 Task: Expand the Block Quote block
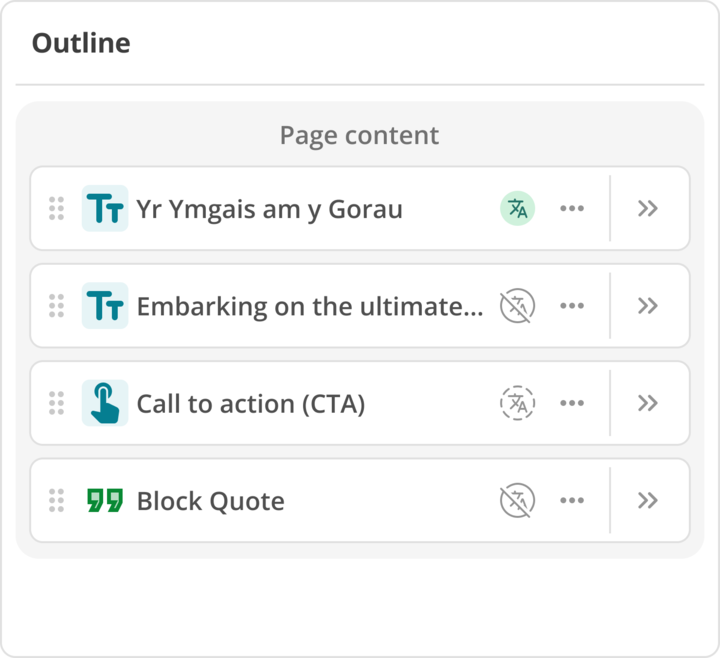coord(648,500)
